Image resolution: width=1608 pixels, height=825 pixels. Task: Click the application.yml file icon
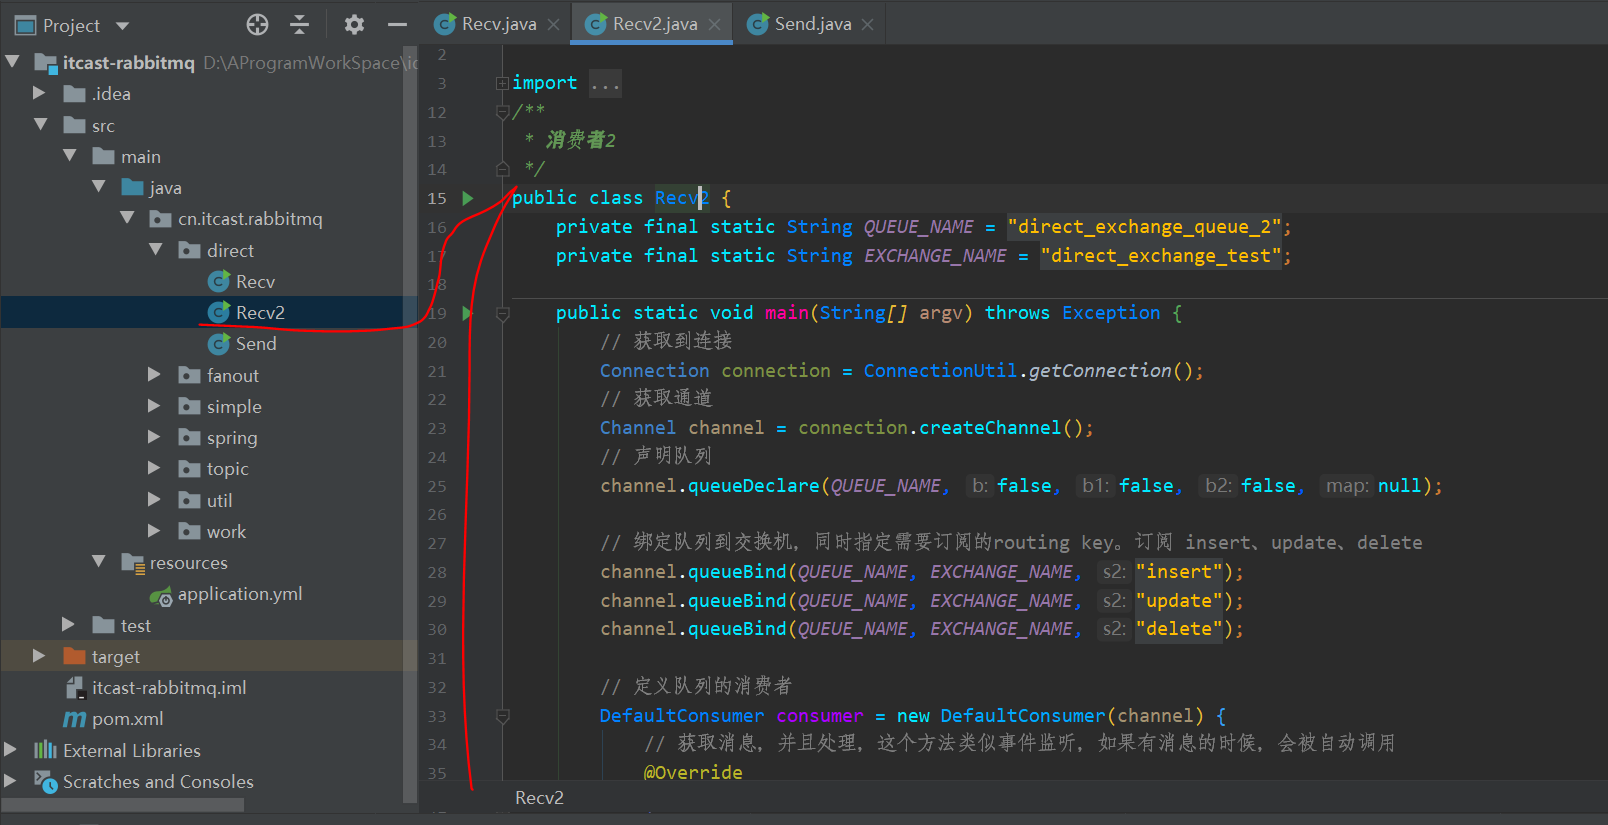161,595
